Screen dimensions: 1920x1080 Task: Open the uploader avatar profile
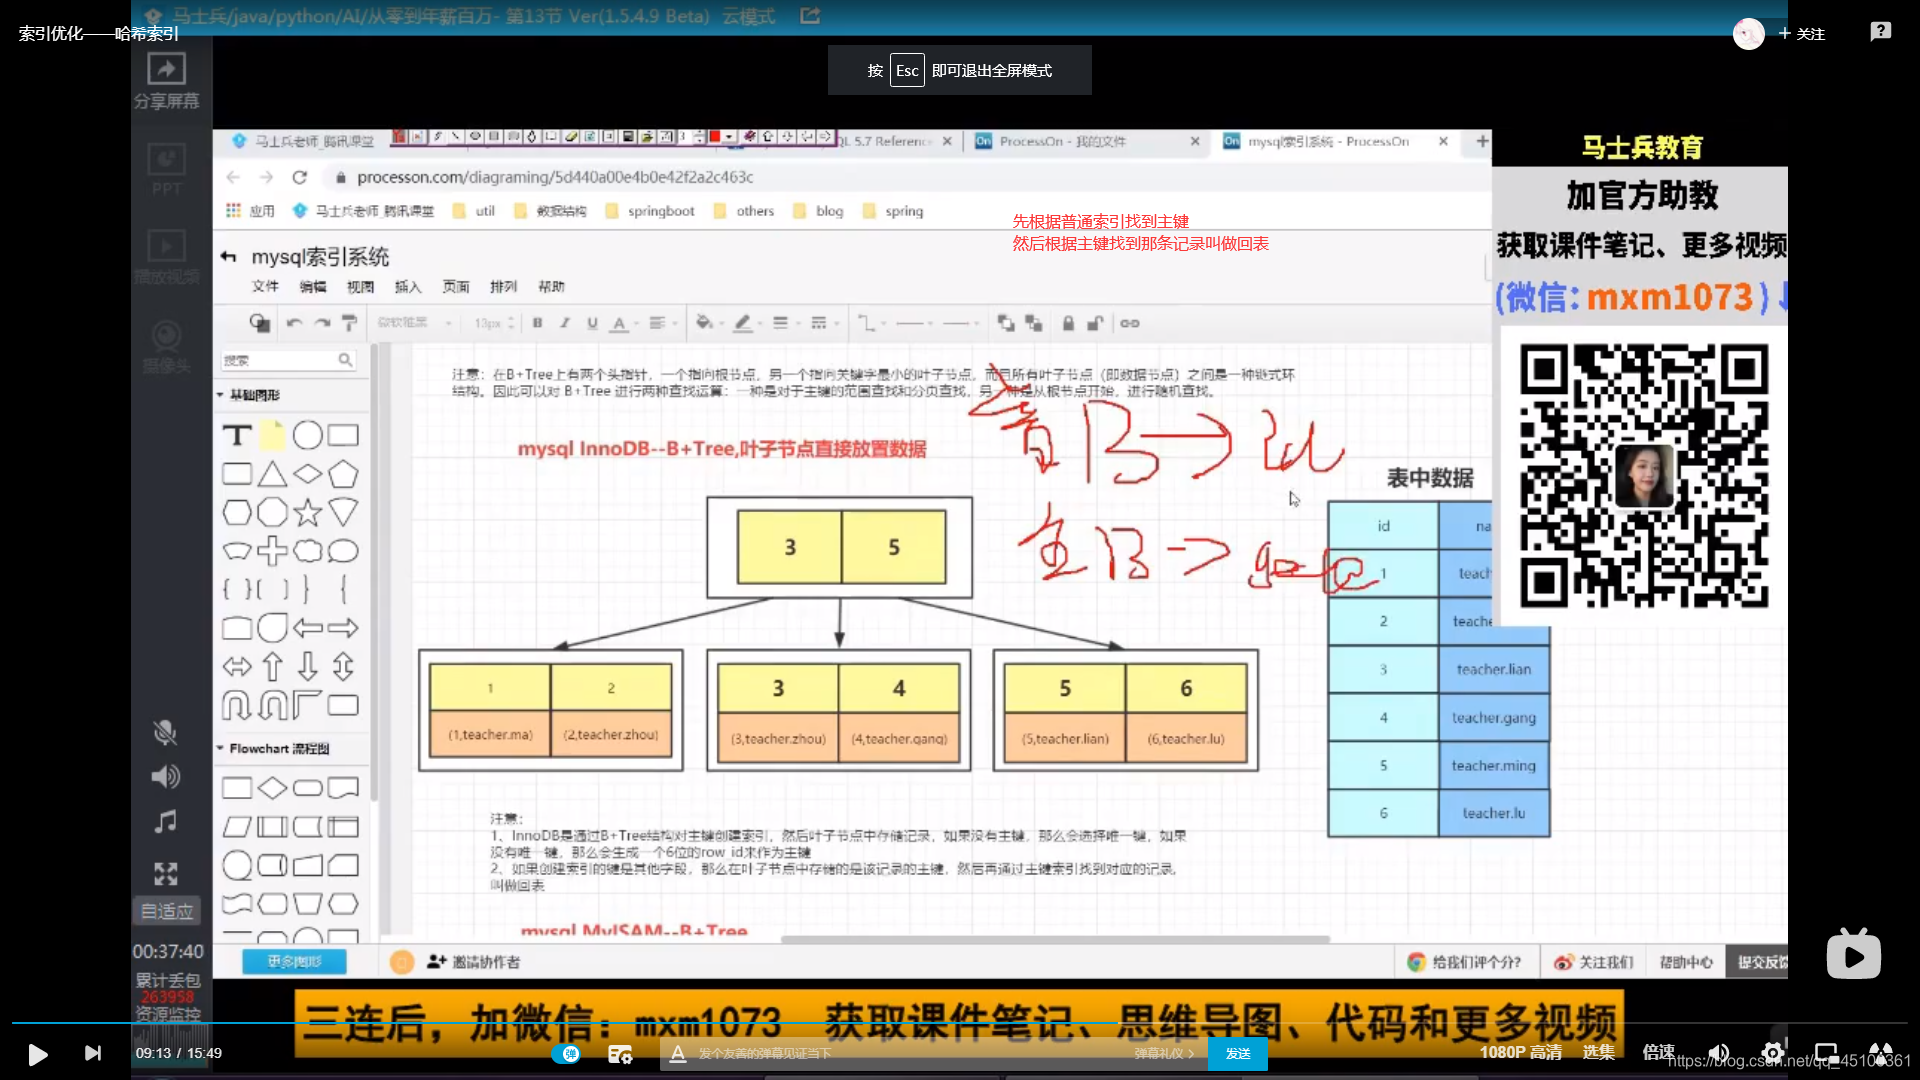pos(1748,34)
